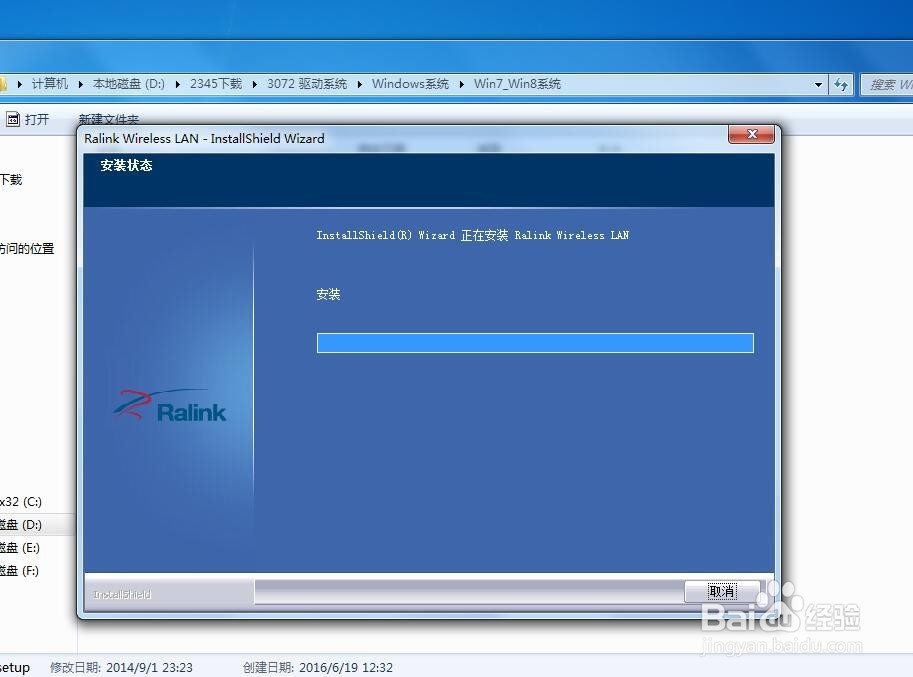Select disk (D:) in Explorer sidebar

21,524
